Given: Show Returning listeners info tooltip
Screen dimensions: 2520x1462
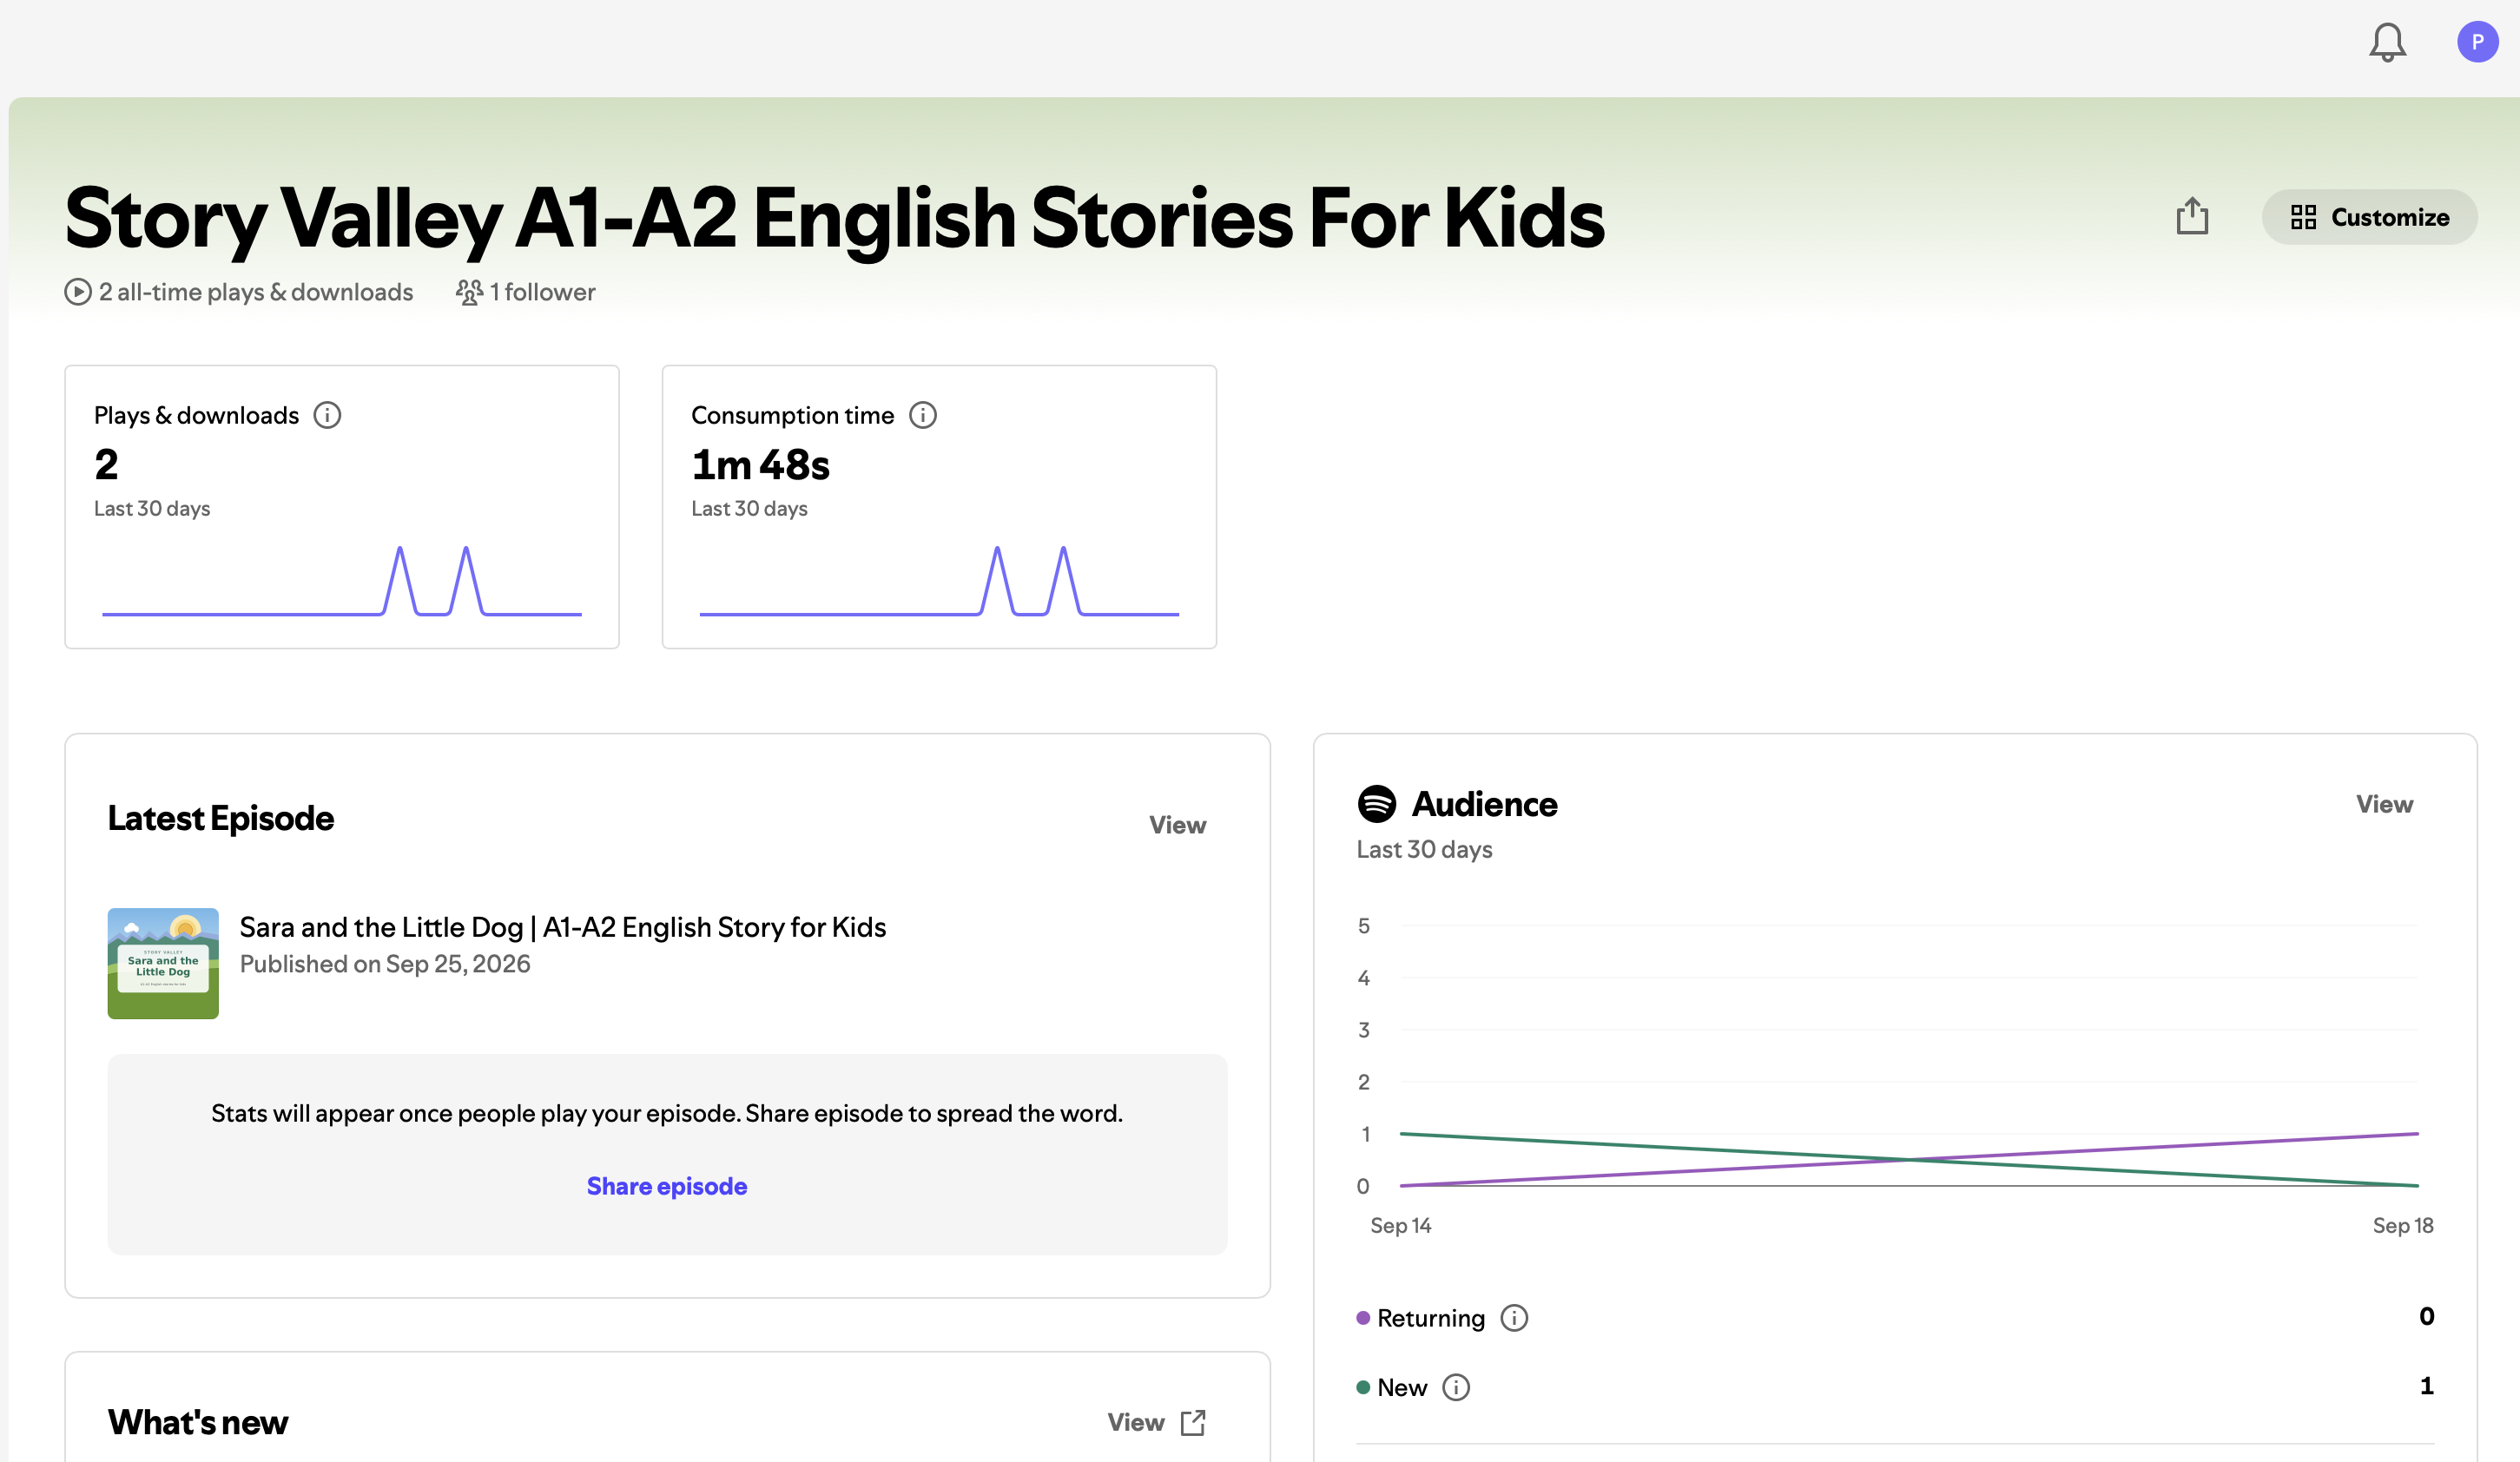Looking at the screenshot, I should 1514,1318.
